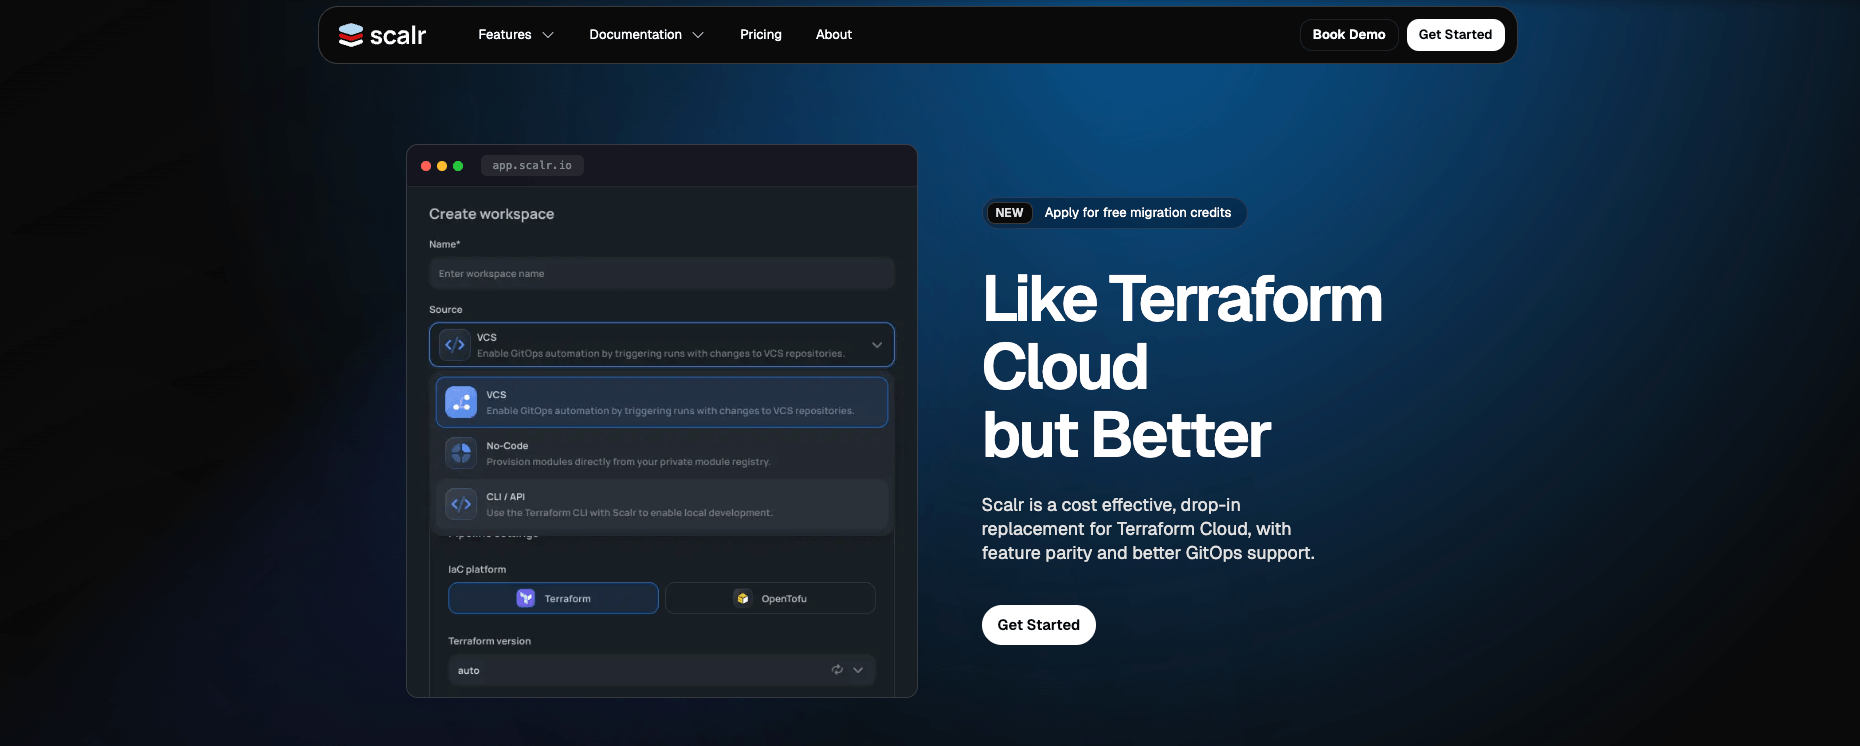The image size is (1860, 746).
Task: Select the VCS option in the dropdown list
Action: tap(662, 402)
